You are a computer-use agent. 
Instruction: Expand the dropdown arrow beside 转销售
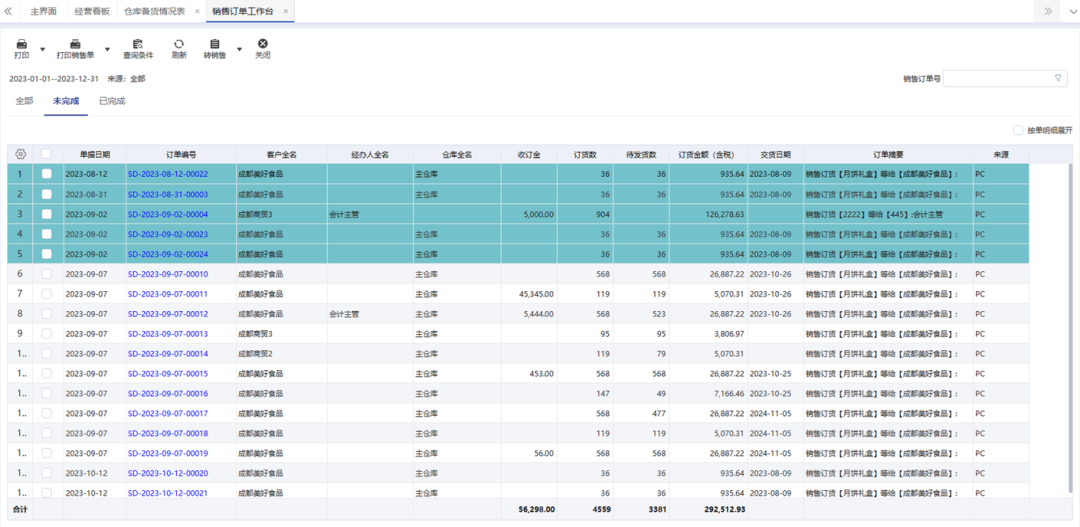click(239, 49)
